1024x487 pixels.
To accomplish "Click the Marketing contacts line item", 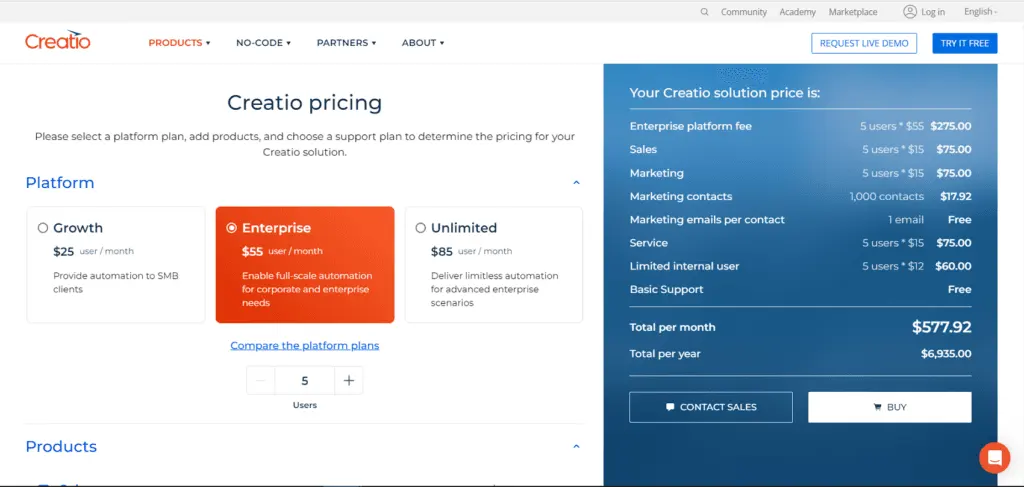I will click(800, 196).
